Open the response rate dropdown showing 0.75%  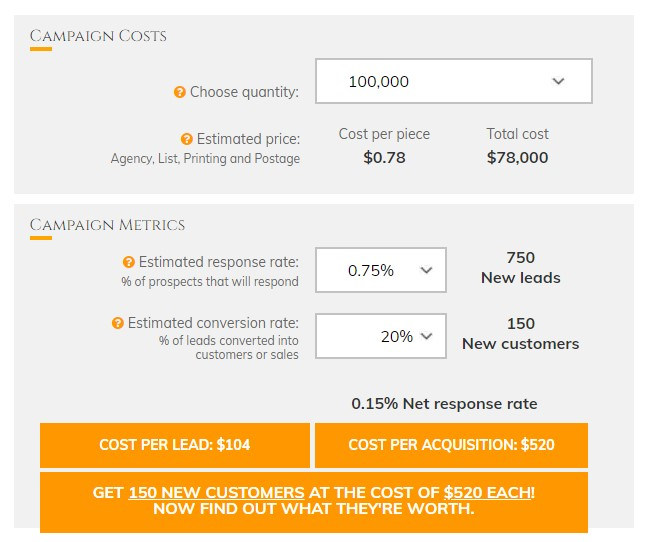[381, 270]
